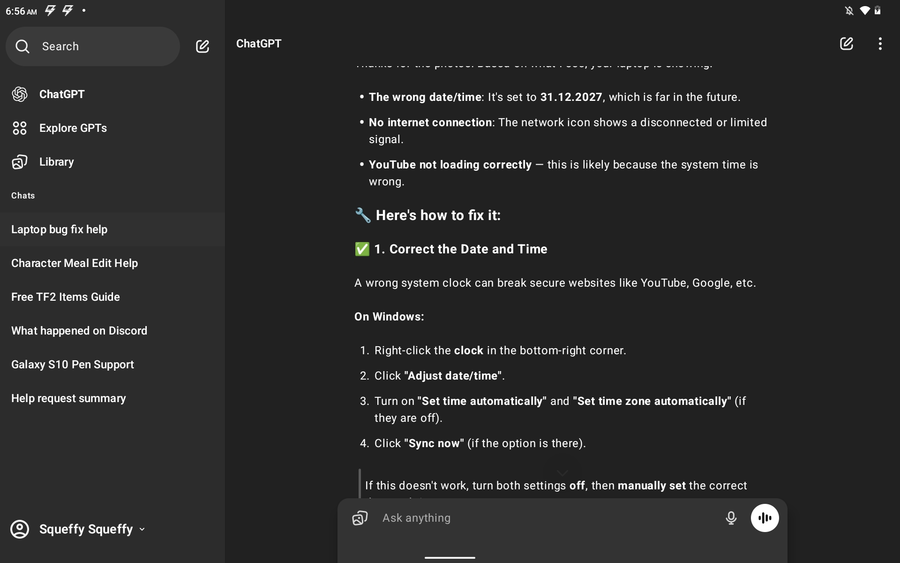
Task: Focus the sidebar Search field
Action: click(x=93, y=46)
